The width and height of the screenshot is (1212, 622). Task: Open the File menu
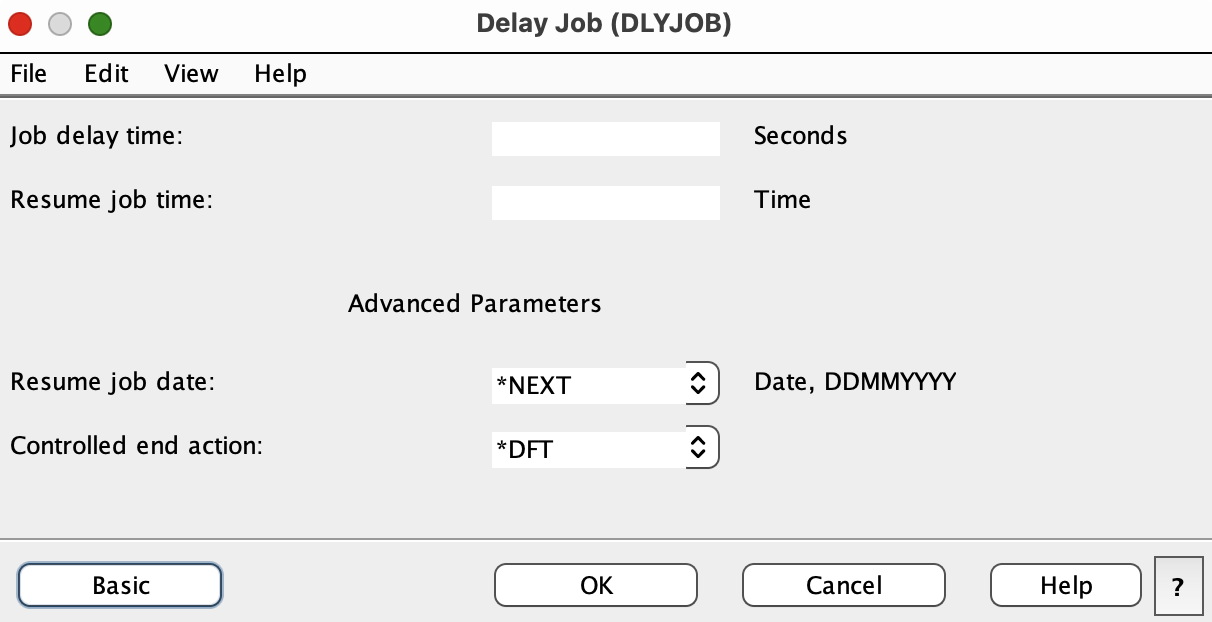[x=29, y=73]
